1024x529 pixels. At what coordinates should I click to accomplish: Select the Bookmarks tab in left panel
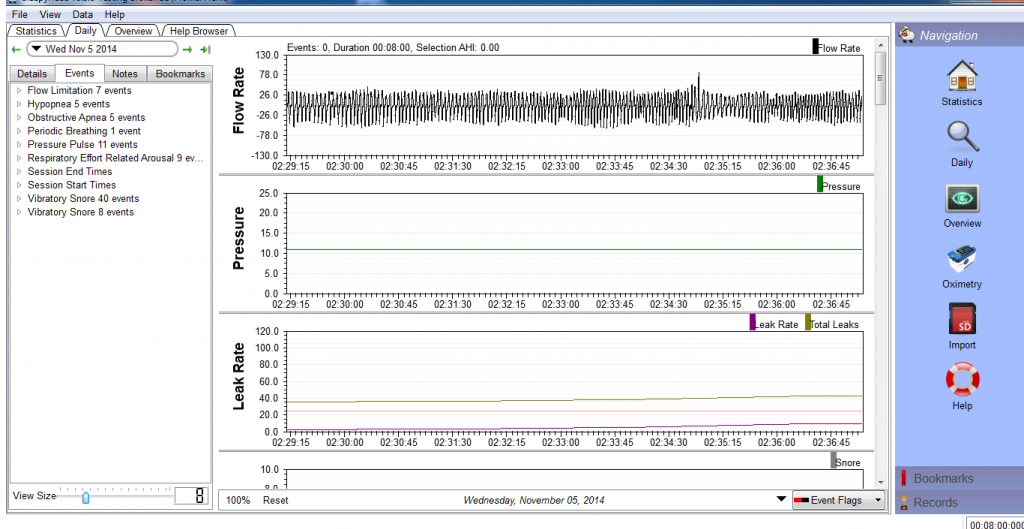point(180,74)
